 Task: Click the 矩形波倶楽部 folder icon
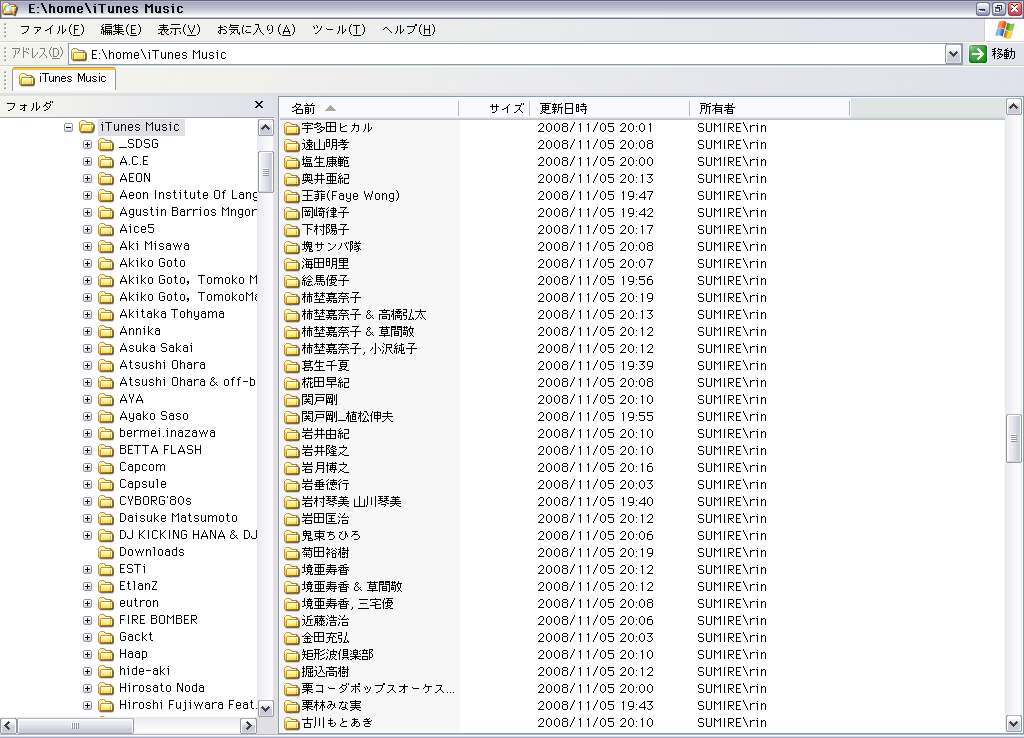coord(292,655)
